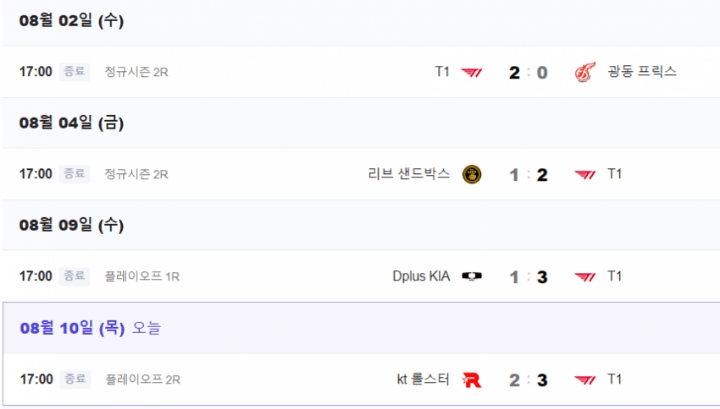Click the 2:0 score on Aug 02
The width and height of the screenshot is (720, 409).
click(528, 72)
